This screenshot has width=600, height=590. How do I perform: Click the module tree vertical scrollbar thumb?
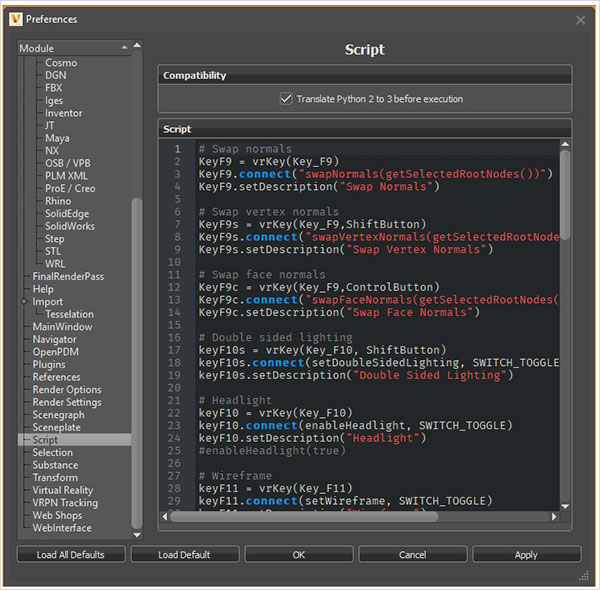137,363
